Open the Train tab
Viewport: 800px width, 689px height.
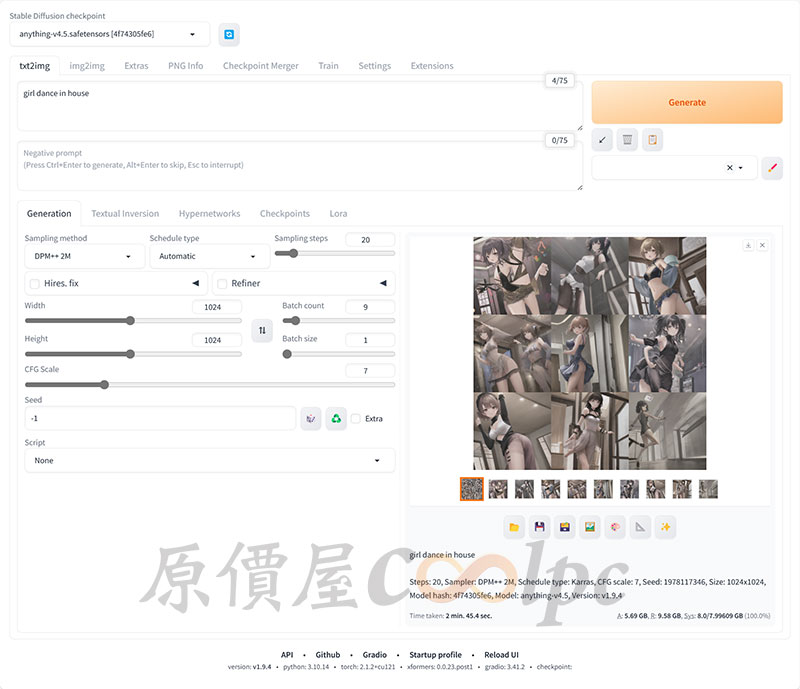(328, 66)
